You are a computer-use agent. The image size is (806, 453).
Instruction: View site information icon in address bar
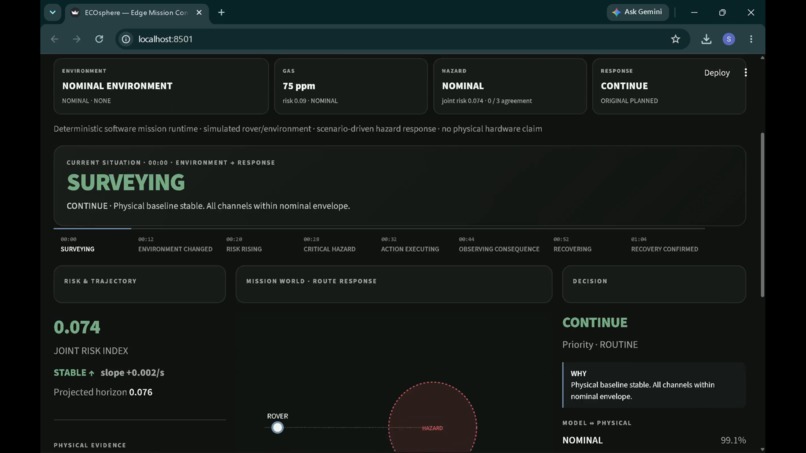[126, 39]
